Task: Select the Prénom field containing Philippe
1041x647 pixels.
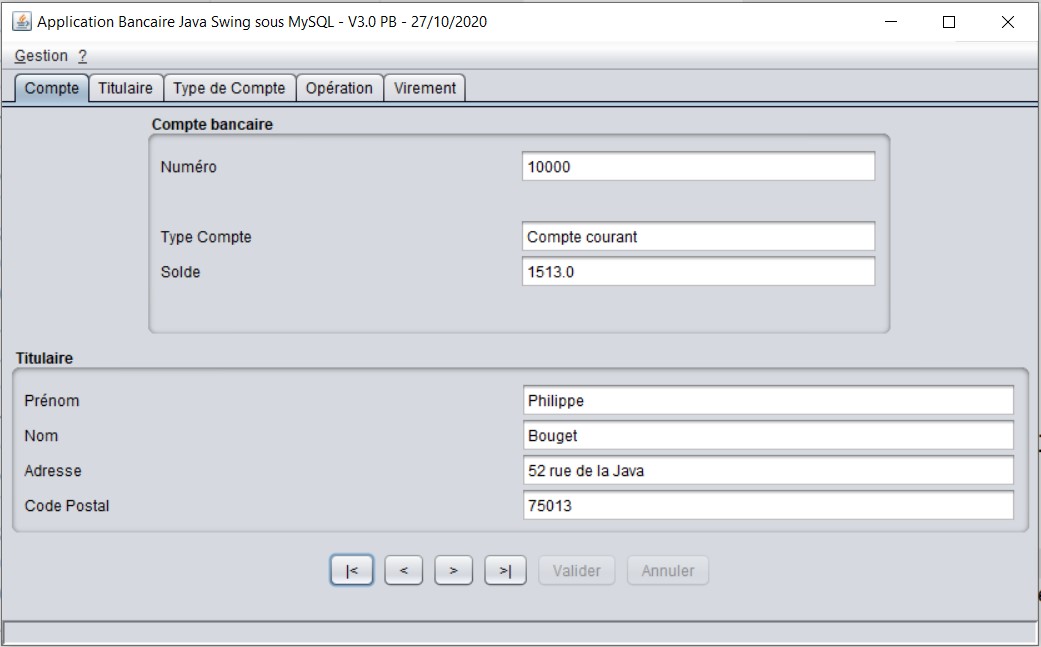Action: [x=768, y=401]
